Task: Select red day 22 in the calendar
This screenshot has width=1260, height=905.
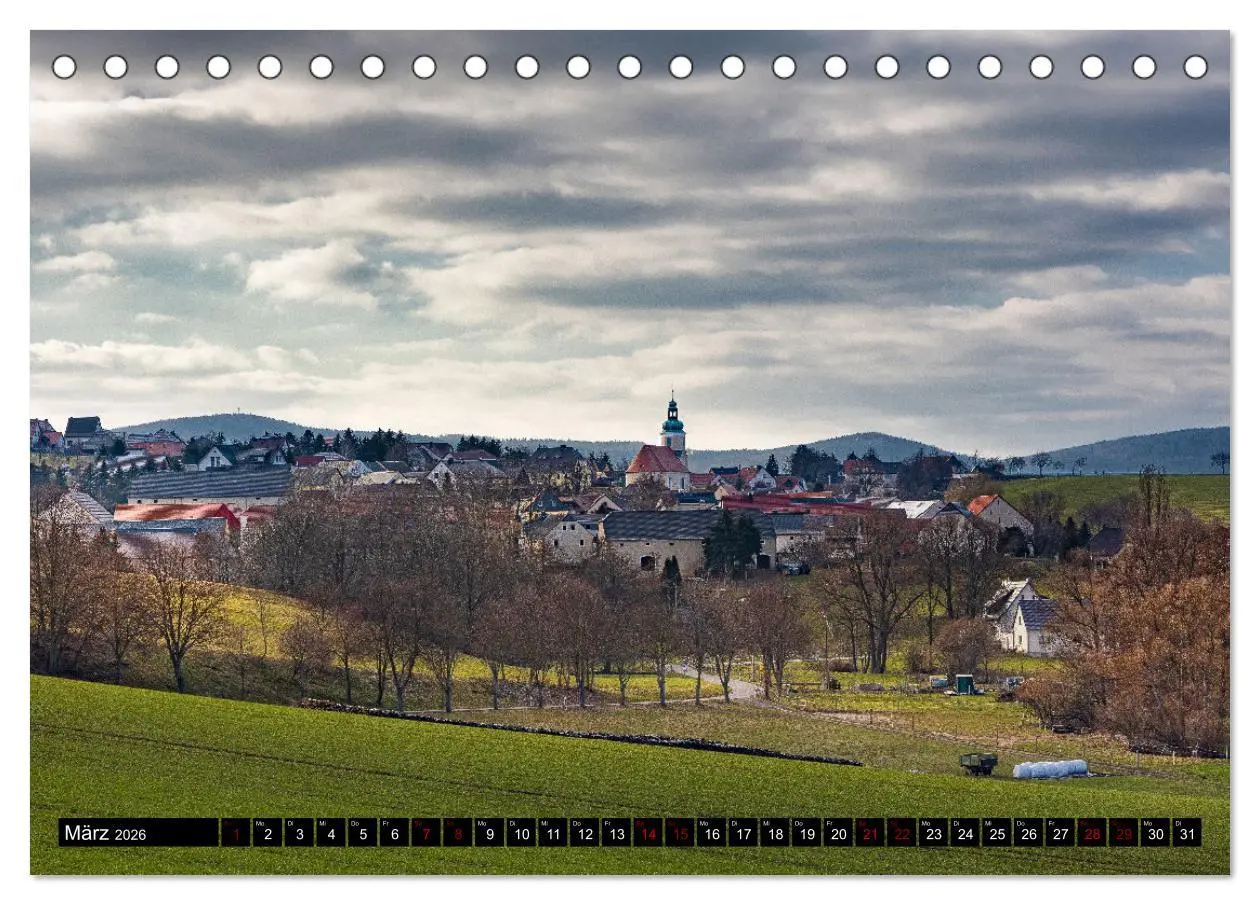Action: (x=902, y=833)
